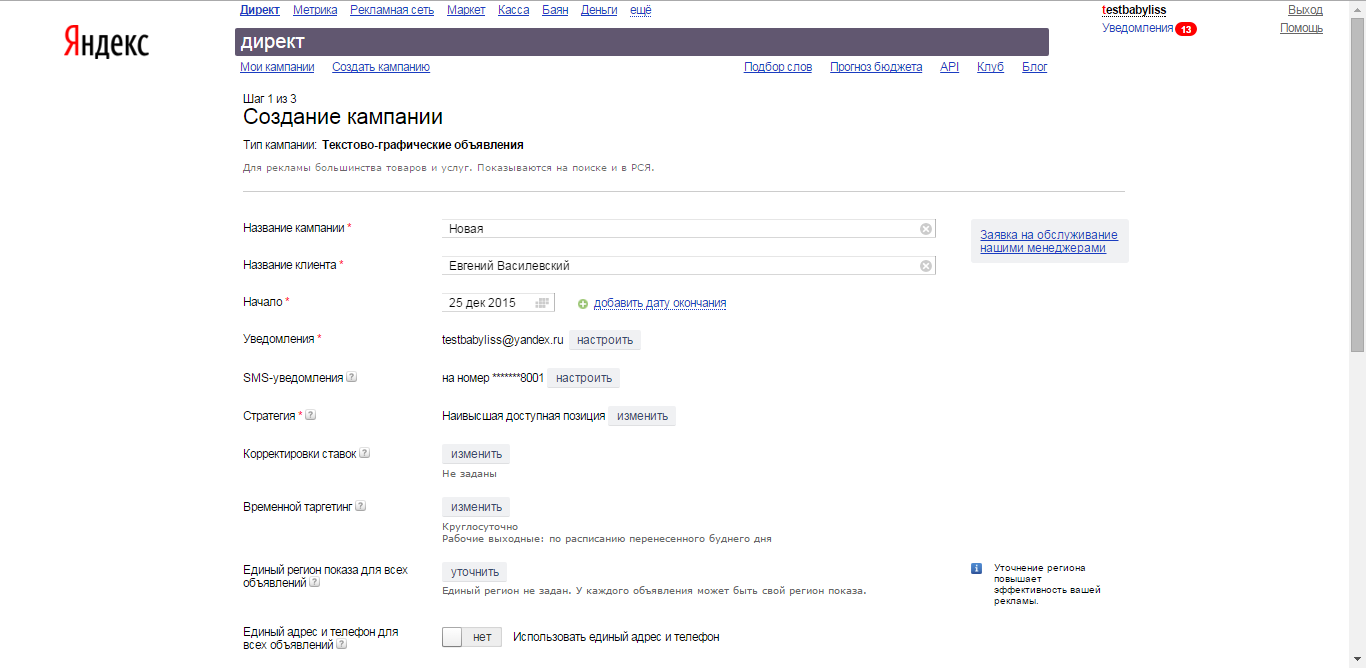This screenshot has height=668, width=1366.
Task: Open the Мои кампании page
Action: coord(277,67)
